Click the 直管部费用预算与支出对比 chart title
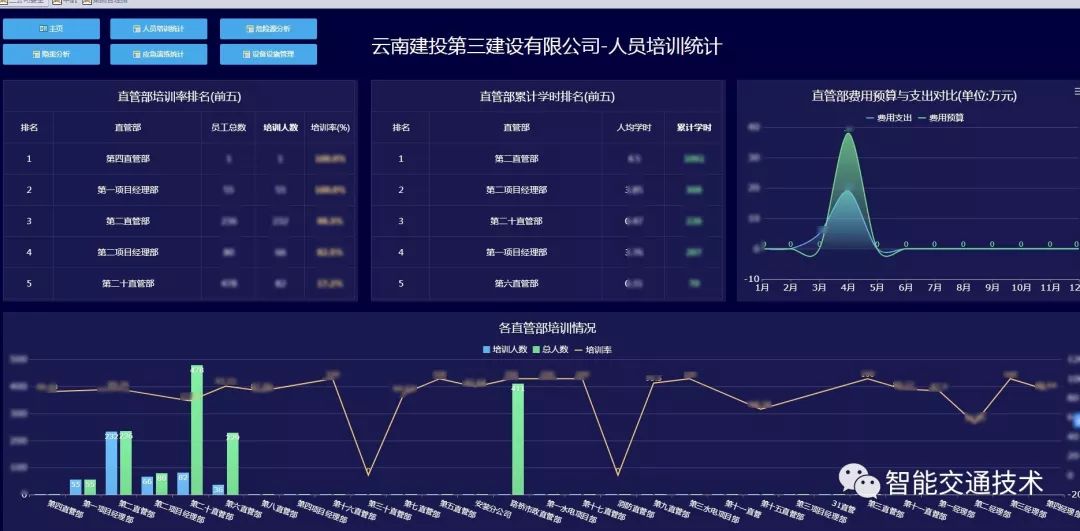Viewport: 1080px width, 531px height. pos(914,96)
